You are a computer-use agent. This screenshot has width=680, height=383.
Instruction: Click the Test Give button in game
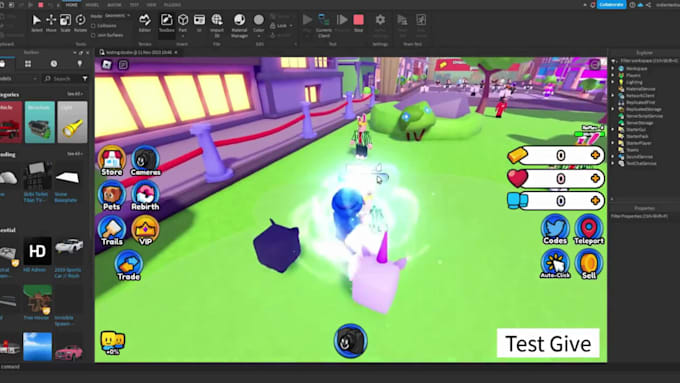tap(548, 343)
